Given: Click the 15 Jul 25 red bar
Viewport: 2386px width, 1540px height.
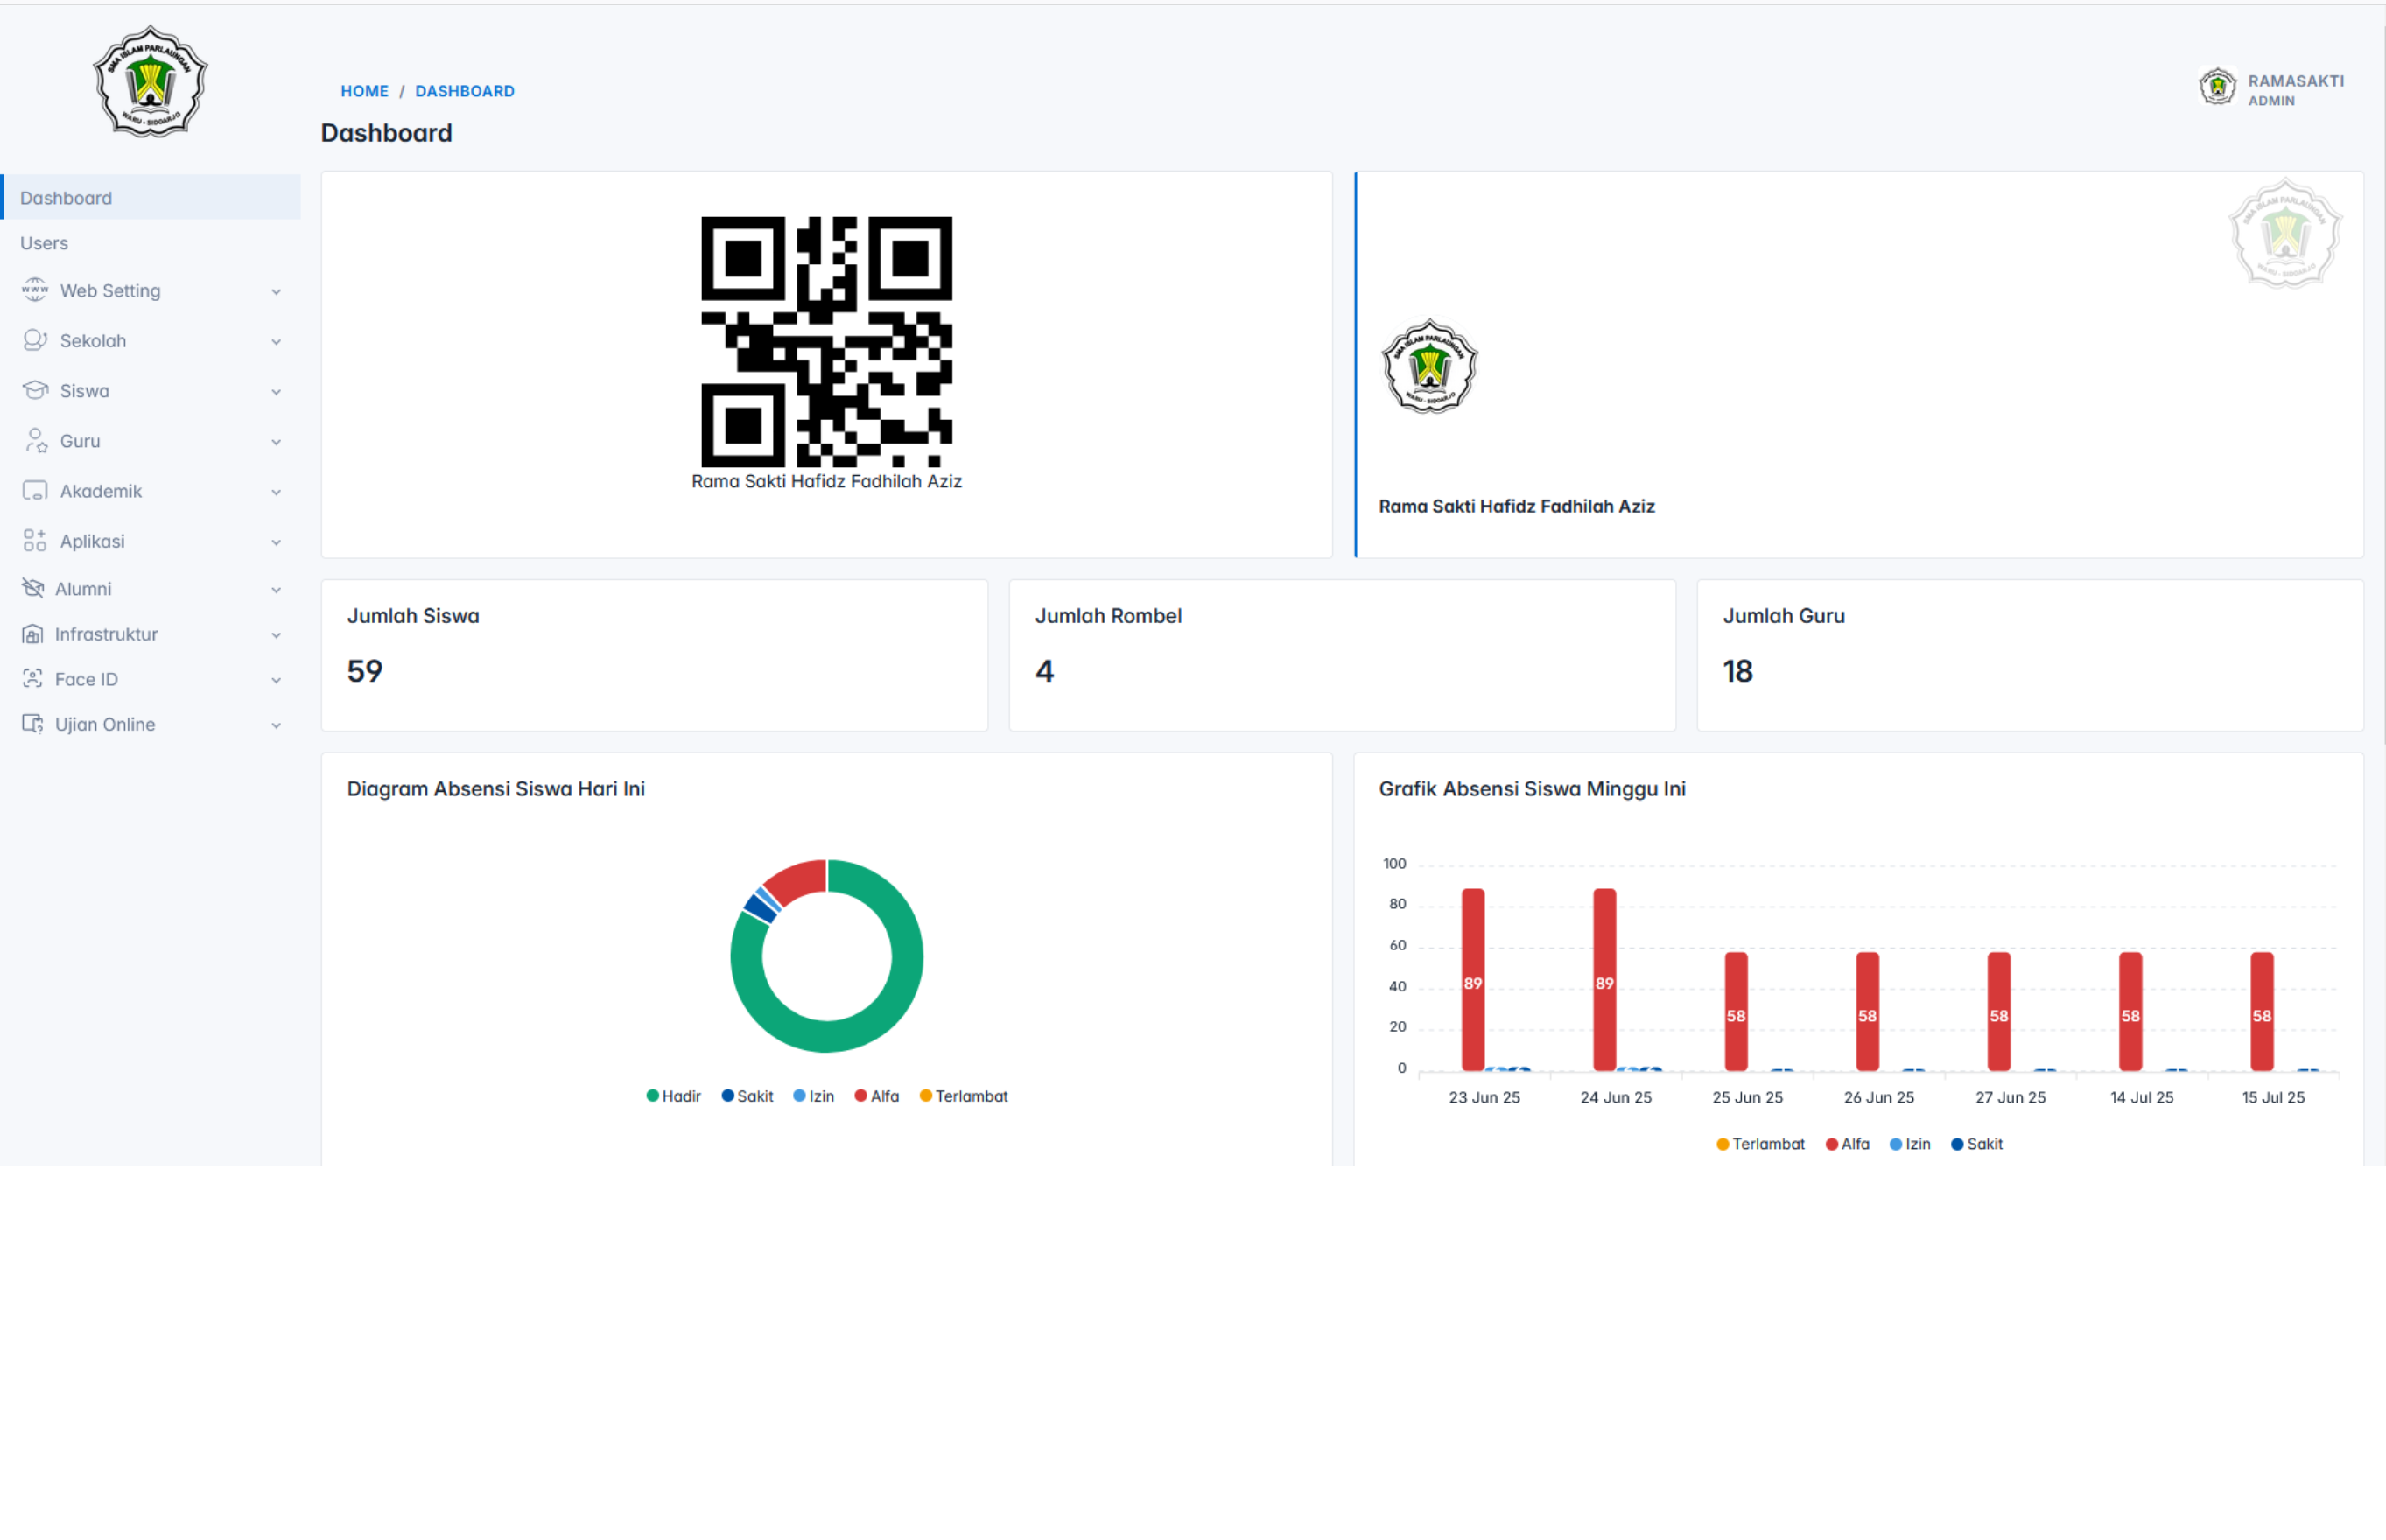Looking at the screenshot, I should pyautogui.click(x=2262, y=1011).
